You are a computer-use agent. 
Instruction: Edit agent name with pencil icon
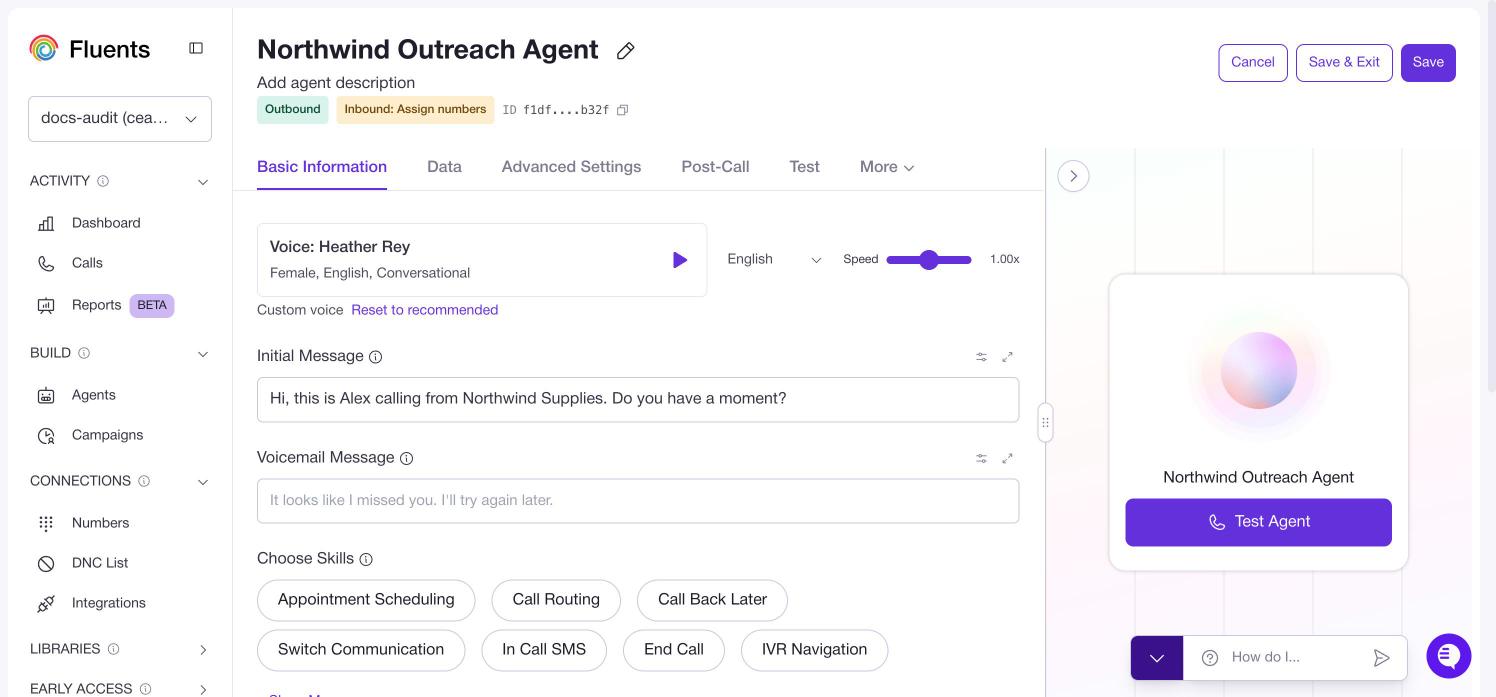(626, 51)
